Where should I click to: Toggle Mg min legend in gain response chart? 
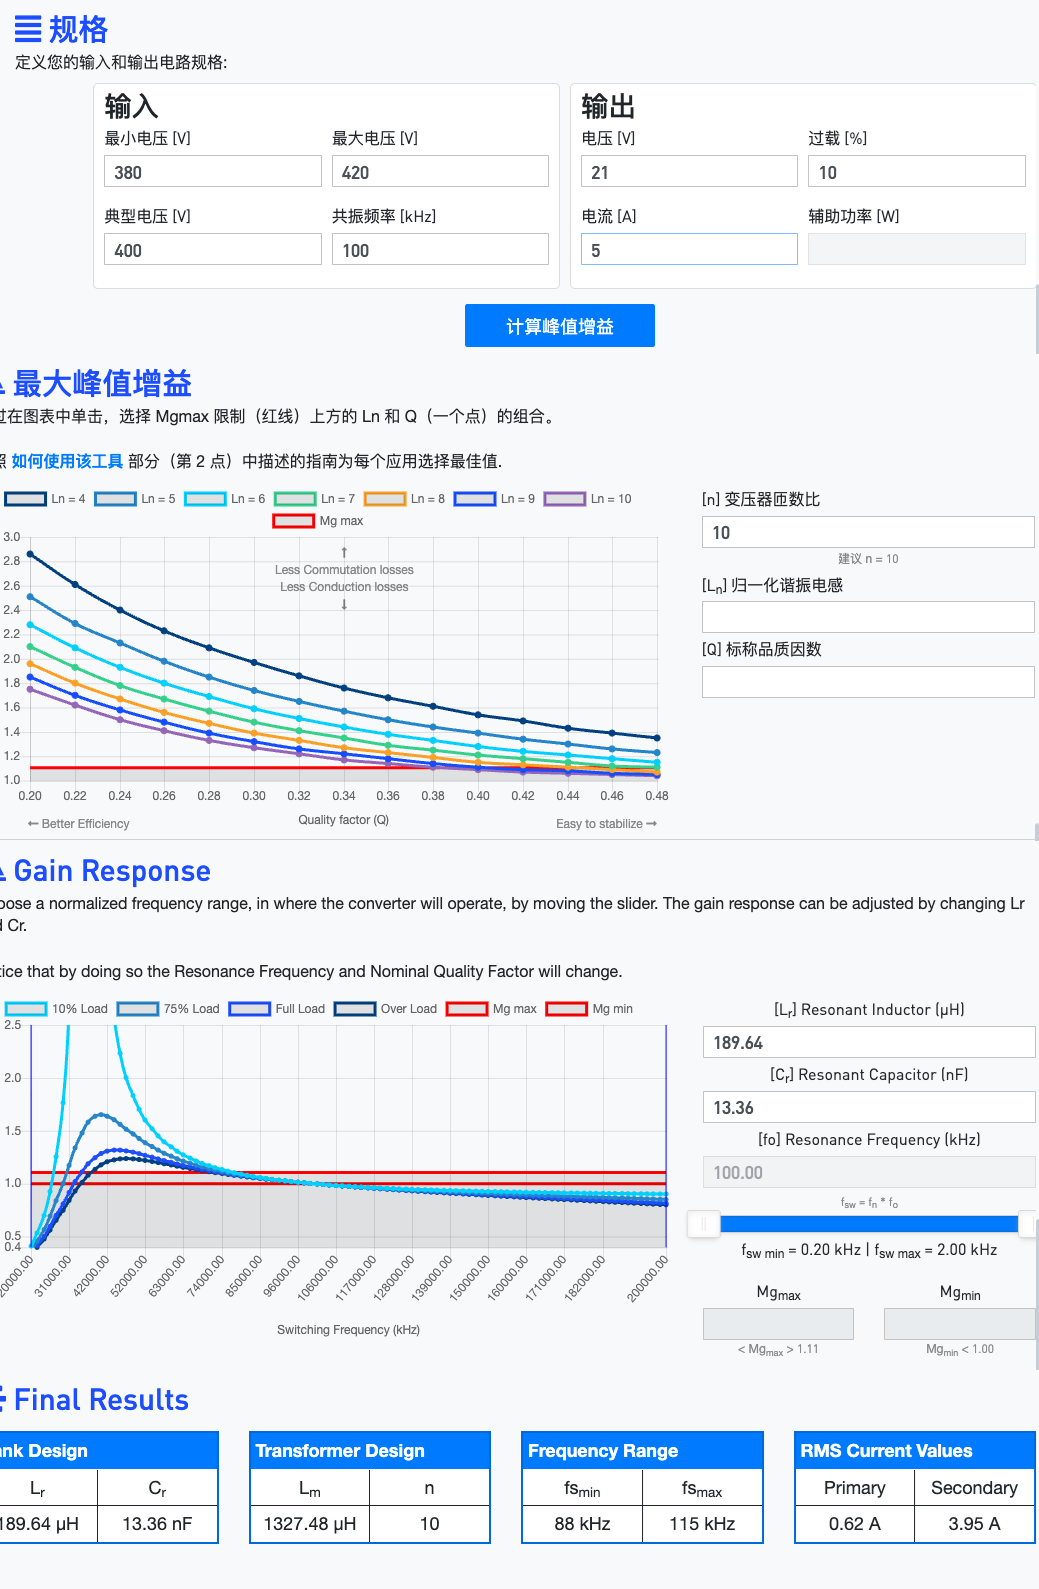567,1009
